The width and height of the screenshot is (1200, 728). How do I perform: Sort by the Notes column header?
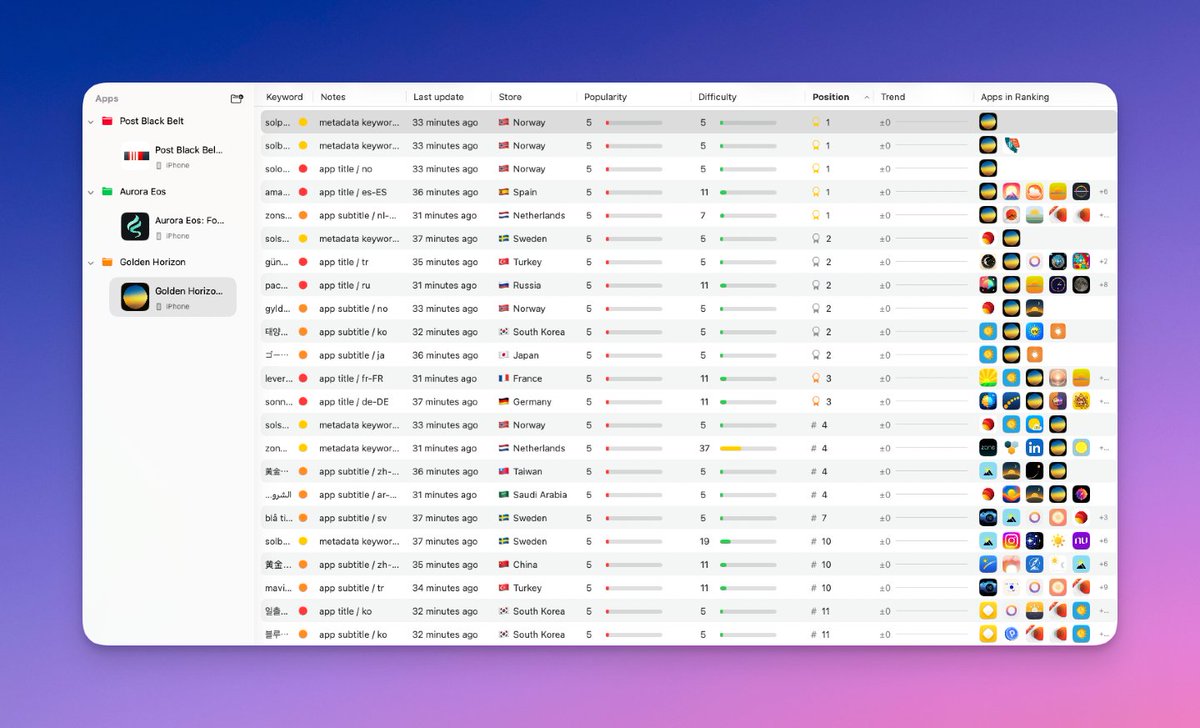coord(333,97)
